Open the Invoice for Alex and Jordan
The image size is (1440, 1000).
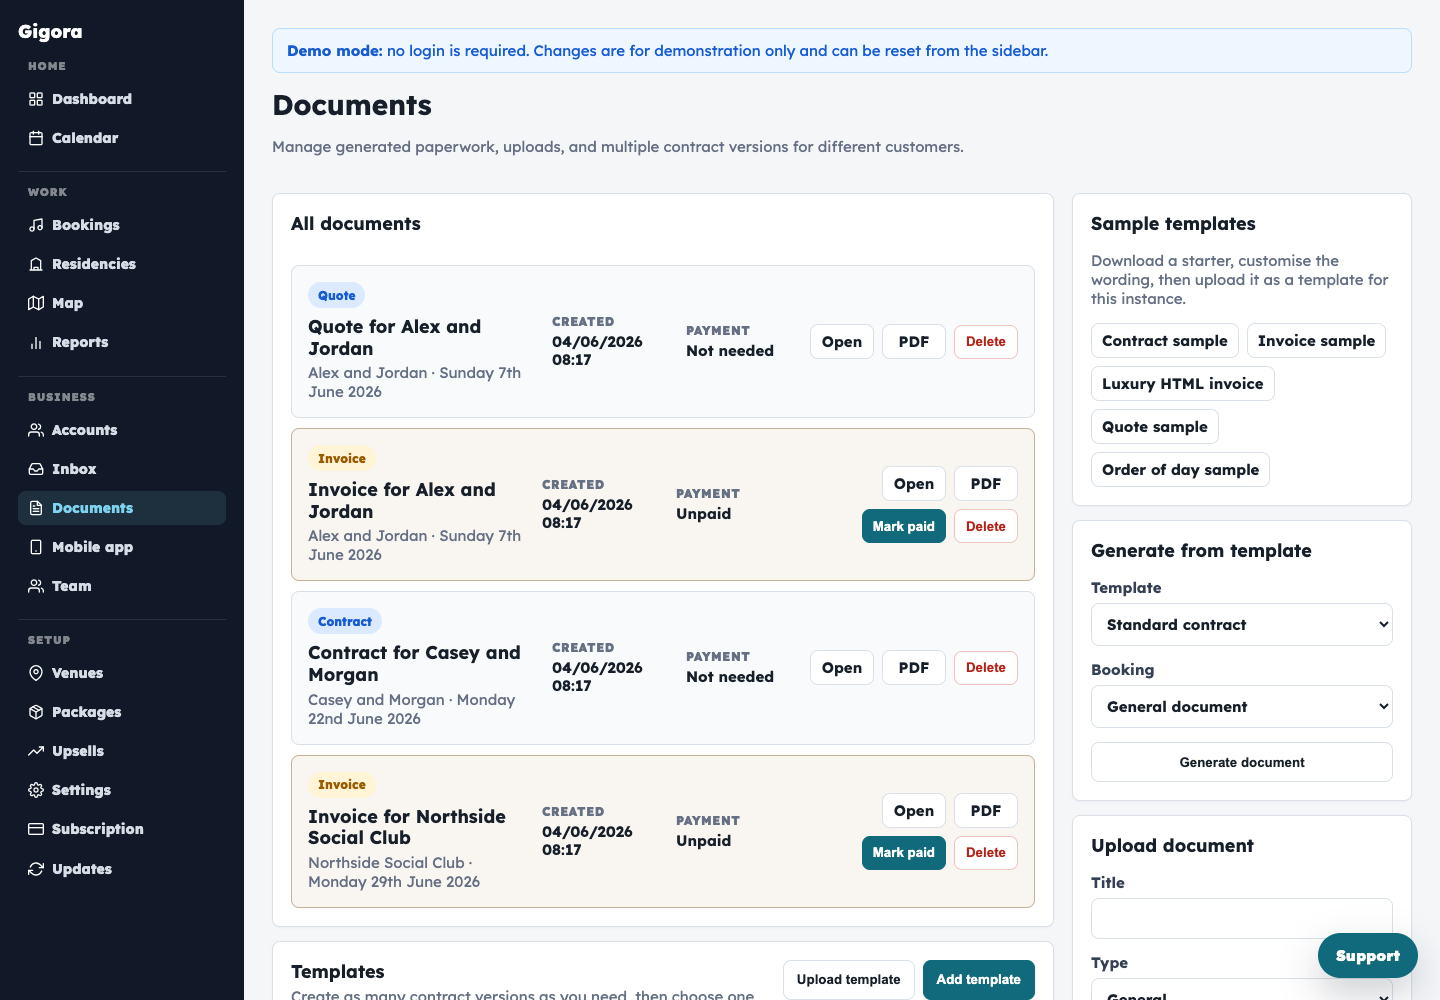(x=914, y=484)
